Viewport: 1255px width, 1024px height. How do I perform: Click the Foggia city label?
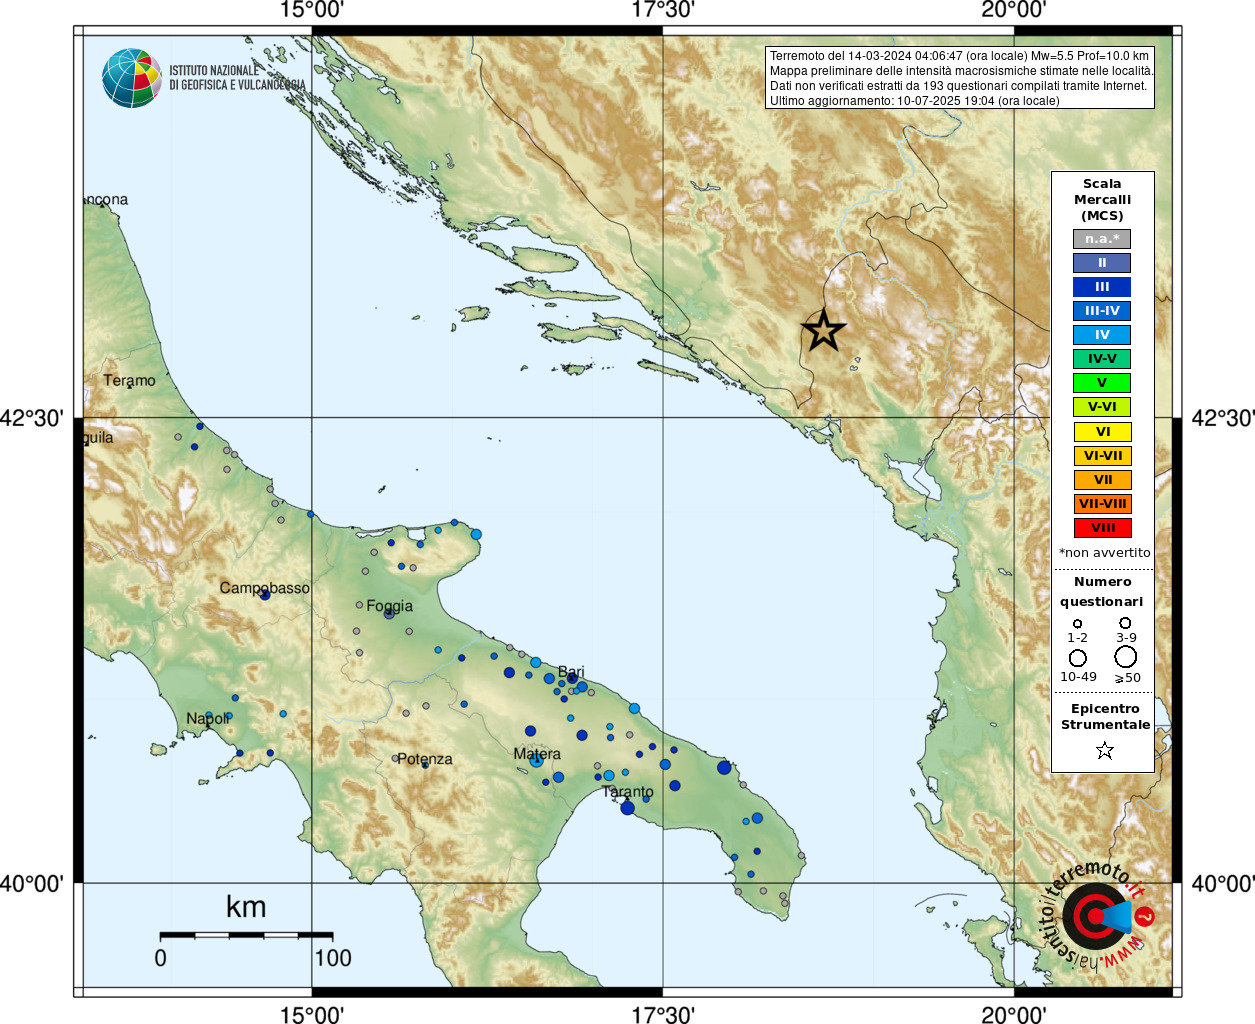389,606
